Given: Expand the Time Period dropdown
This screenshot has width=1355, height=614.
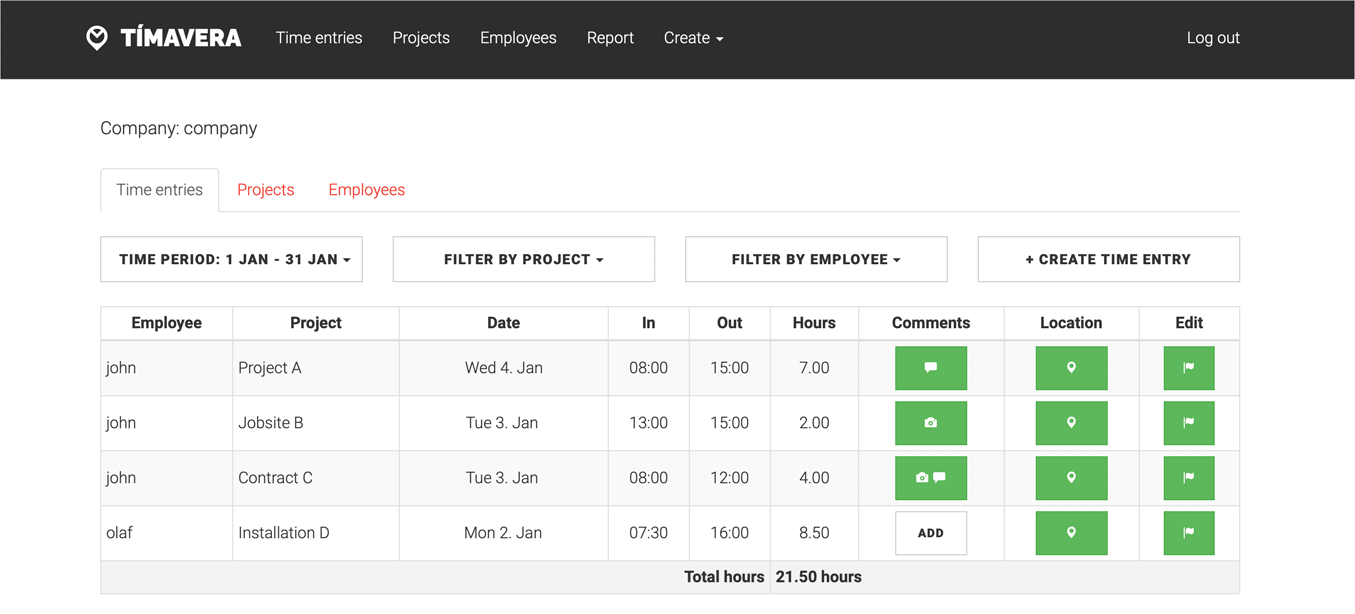Looking at the screenshot, I should click(232, 260).
